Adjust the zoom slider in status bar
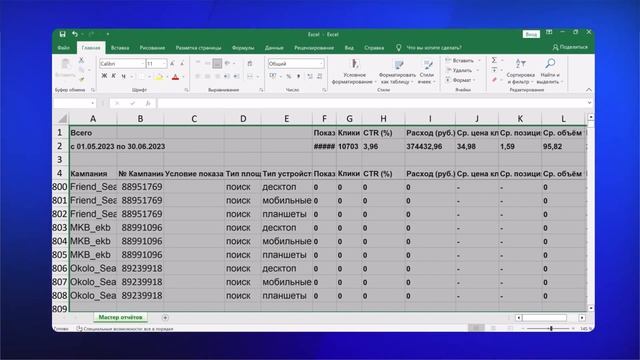Viewport: 640px width, 360px height. pos(551,328)
